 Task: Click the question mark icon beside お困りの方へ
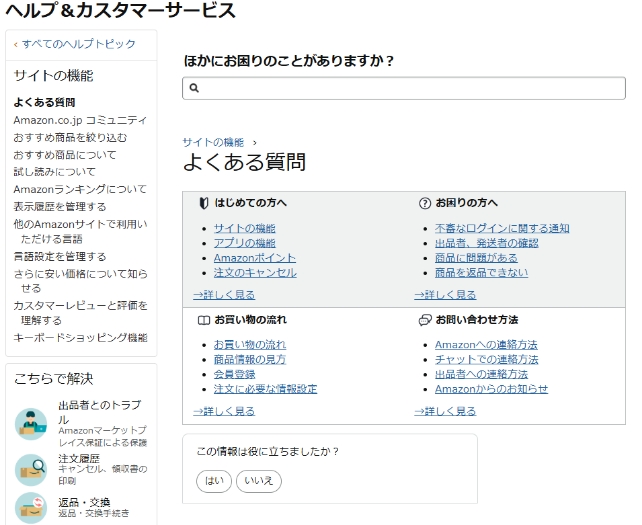[x=425, y=203]
